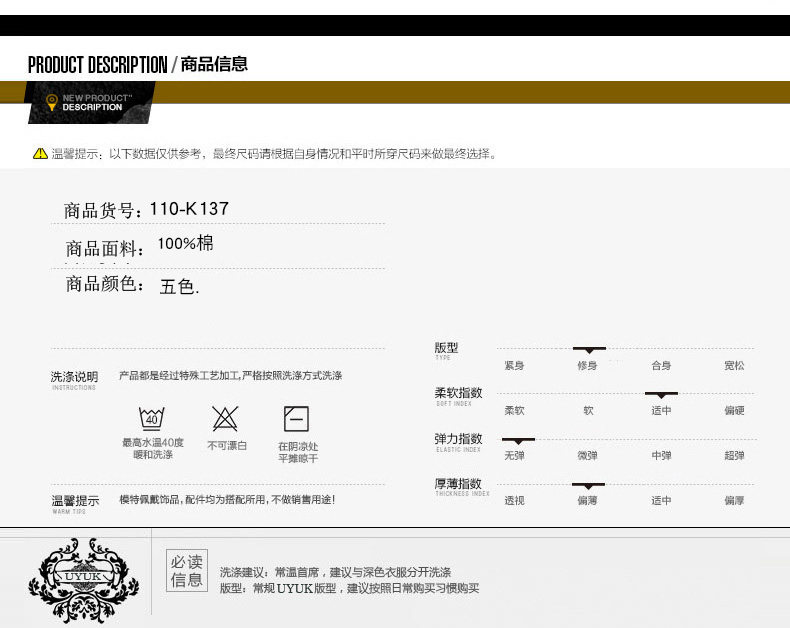Image resolution: width=790 pixels, height=628 pixels.
Task: Click the 产品都是经过特殊工艺加工 sentence
Action: (x=230, y=375)
